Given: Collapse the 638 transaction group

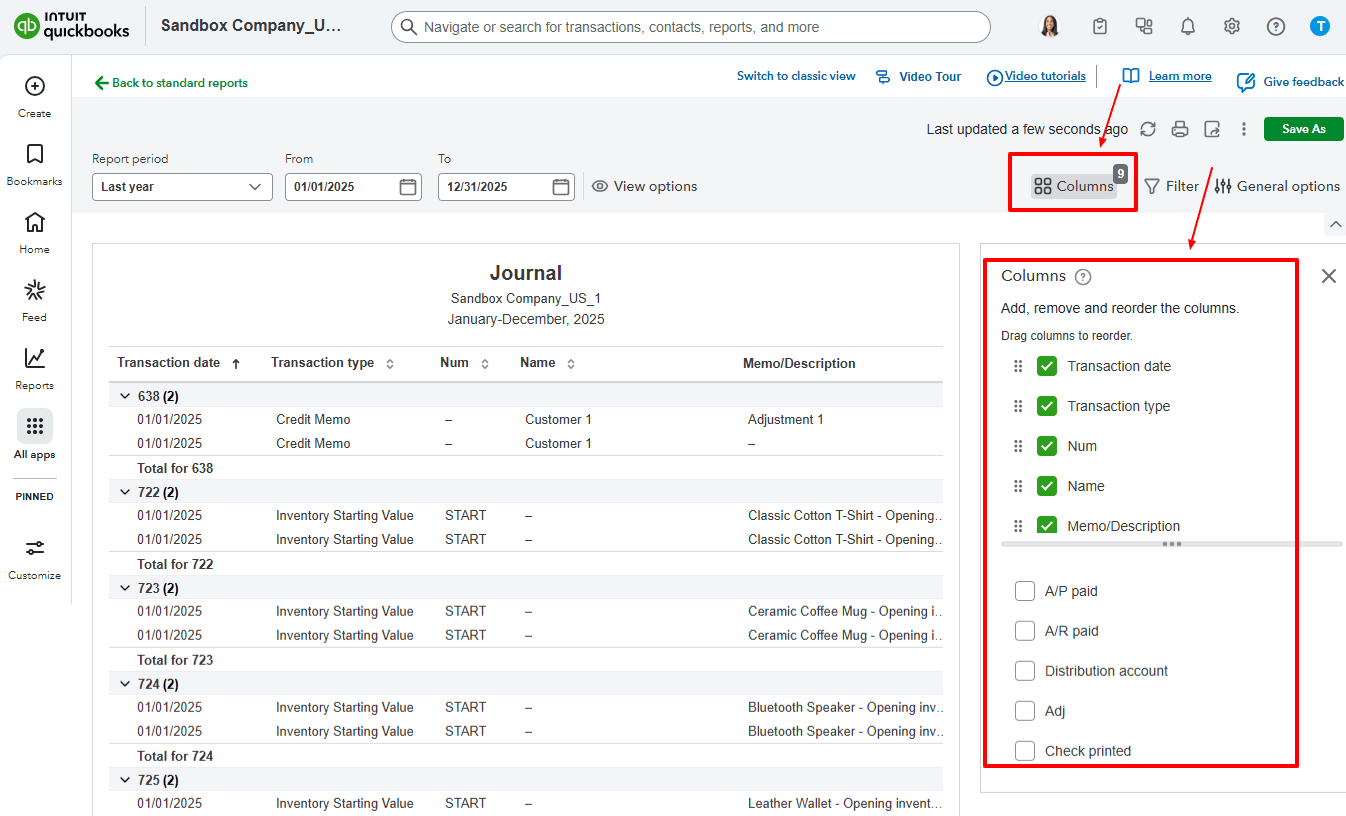Looking at the screenshot, I should [125, 397].
